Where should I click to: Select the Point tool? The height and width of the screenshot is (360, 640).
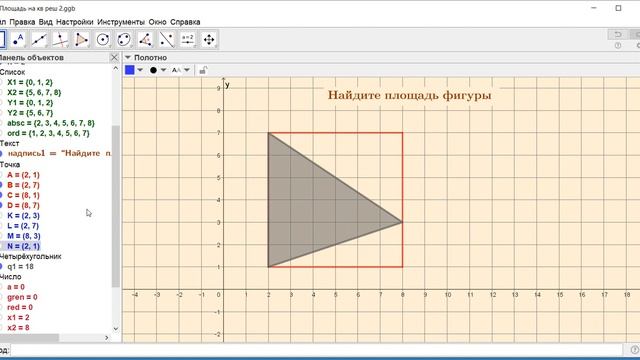point(18,40)
